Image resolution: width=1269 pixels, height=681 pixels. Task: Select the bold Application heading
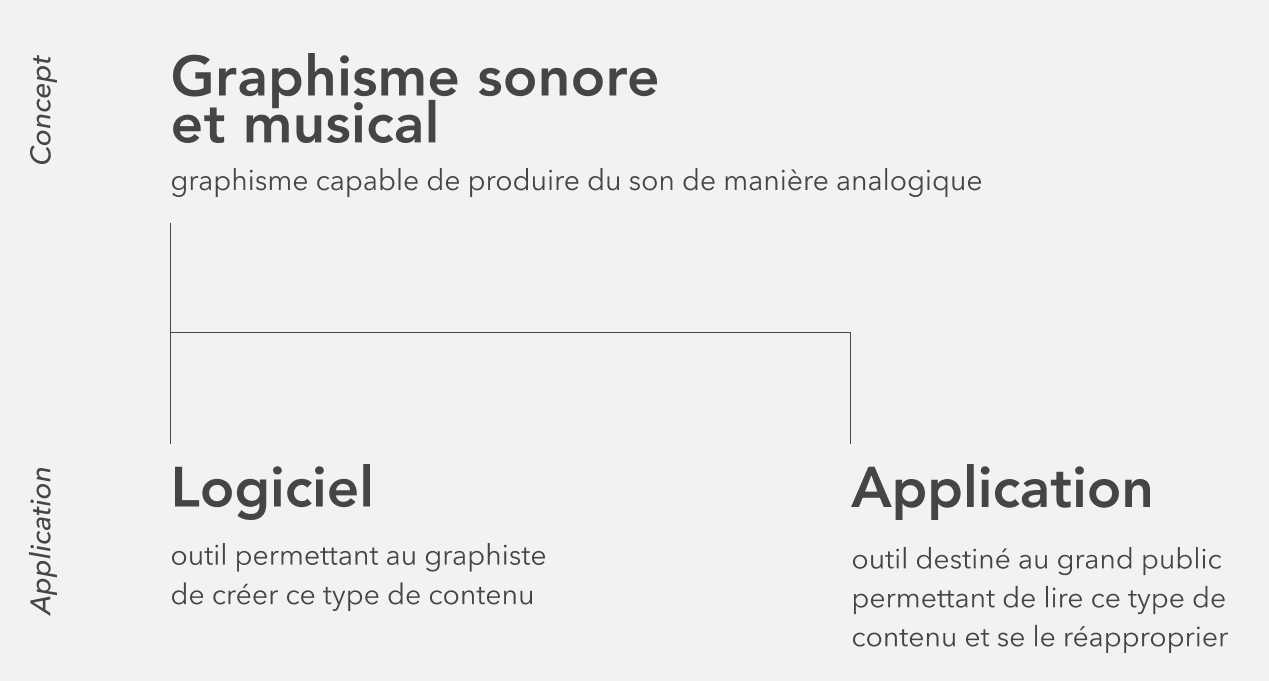click(x=1002, y=489)
